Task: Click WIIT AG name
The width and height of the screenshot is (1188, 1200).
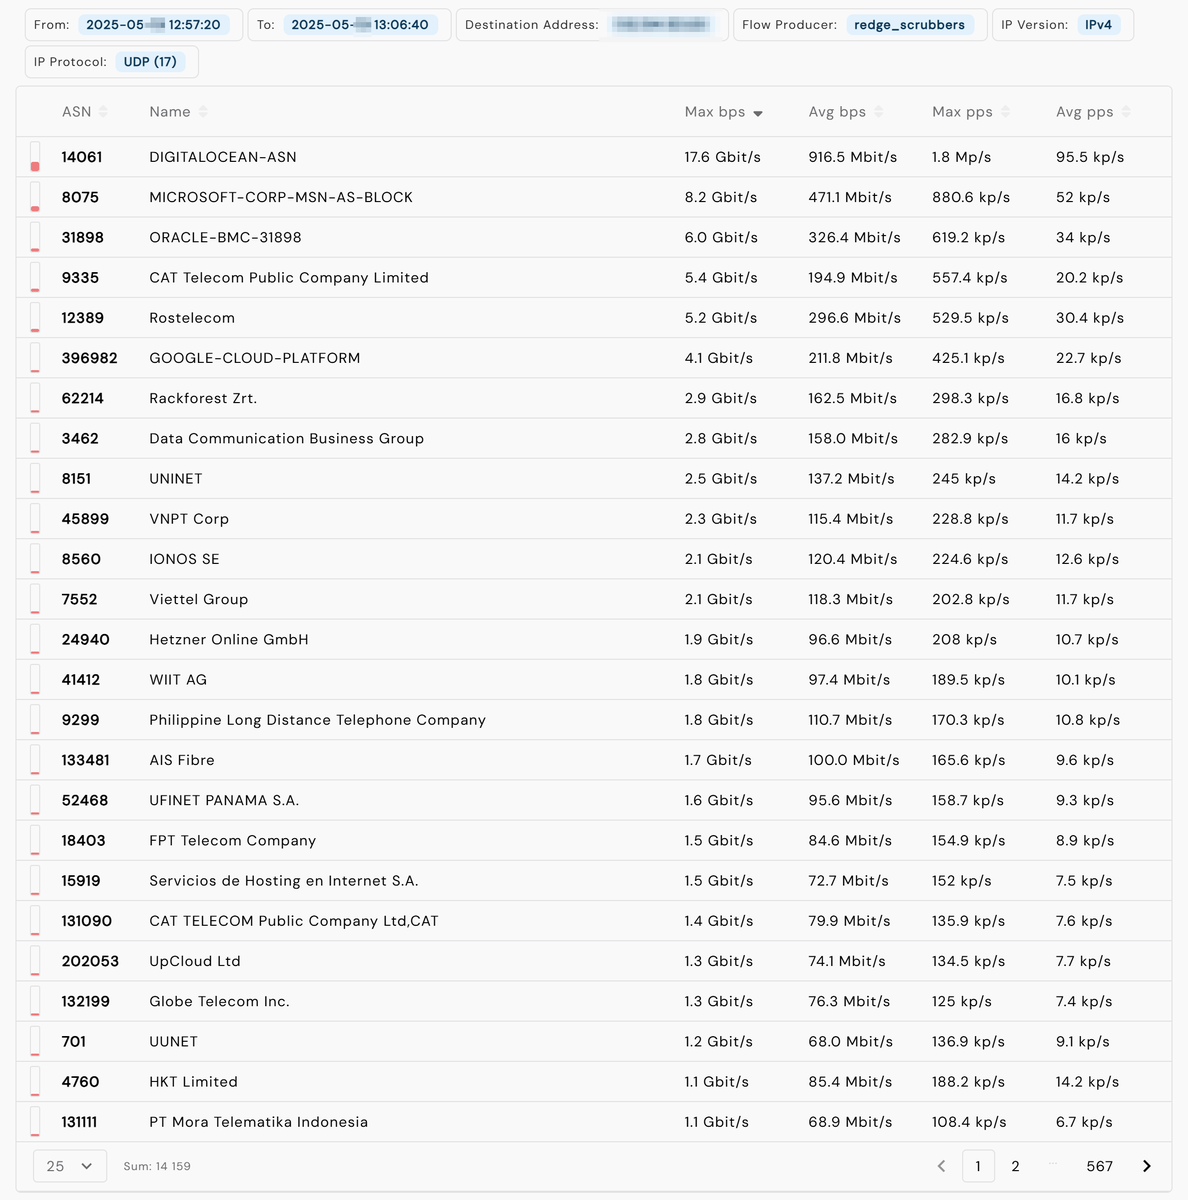Action: point(178,680)
